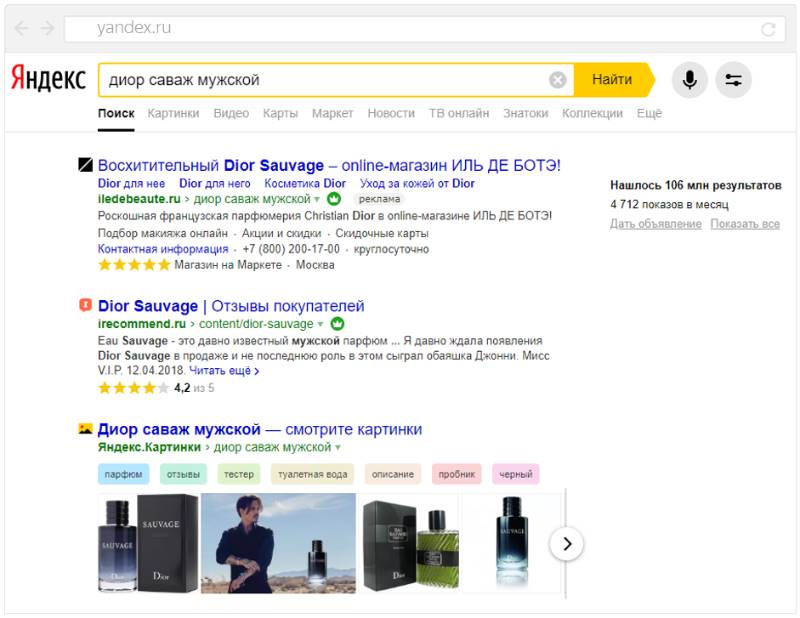Click the ИЛЬ ДЕ БОТЭ favicon

[x=85, y=165]
